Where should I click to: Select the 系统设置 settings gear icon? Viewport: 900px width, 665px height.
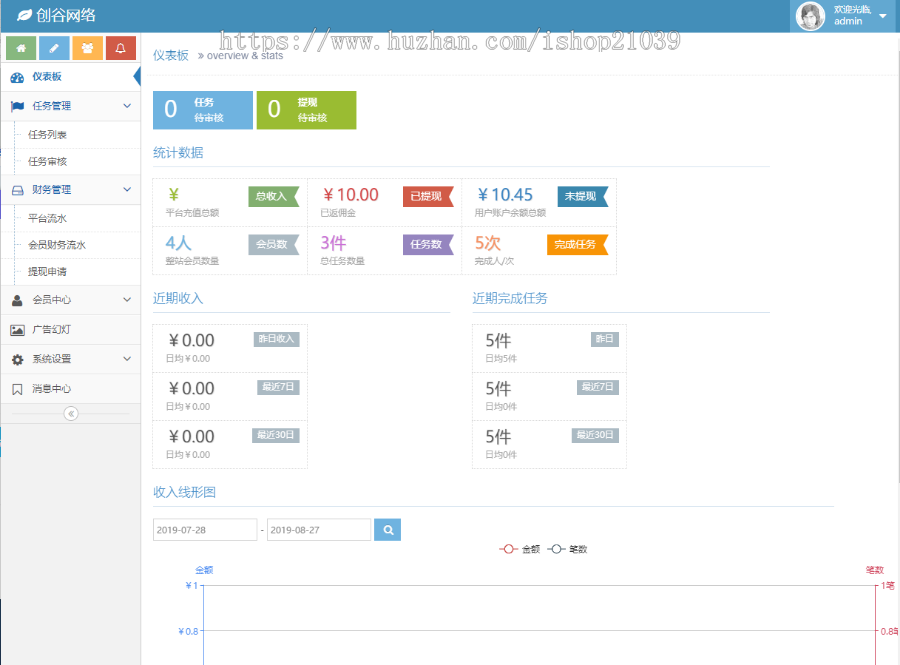point(16,359)
